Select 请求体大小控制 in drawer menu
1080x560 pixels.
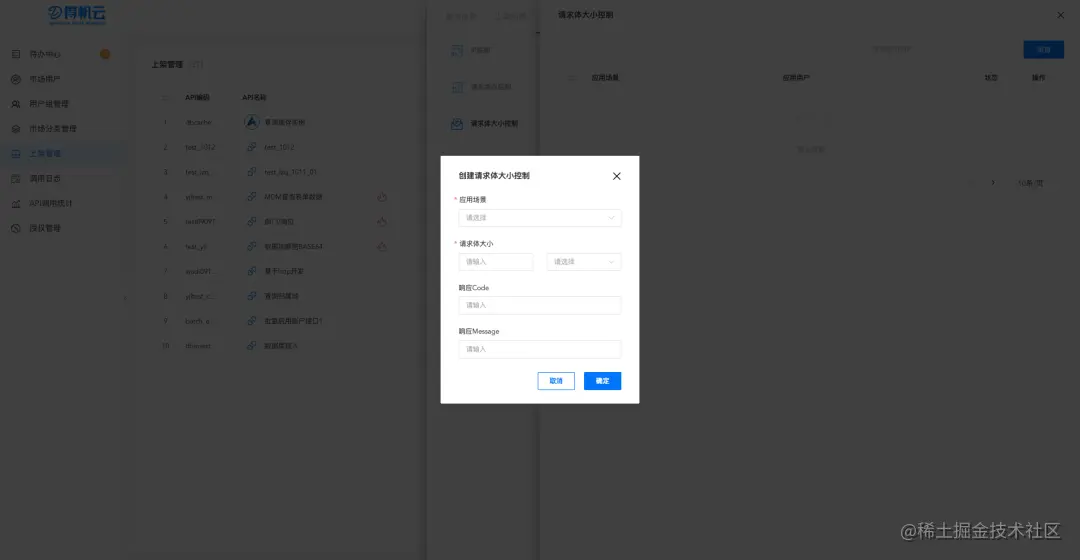(494, 124)
